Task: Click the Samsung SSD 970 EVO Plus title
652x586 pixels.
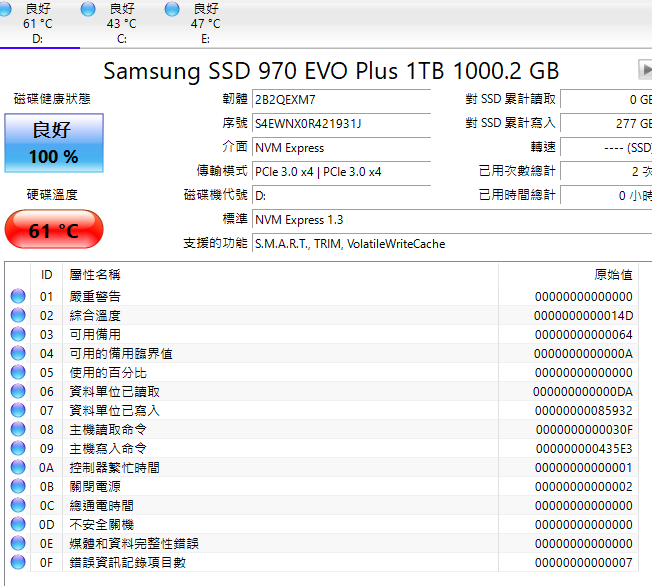Action: click(x=331, y=71)
